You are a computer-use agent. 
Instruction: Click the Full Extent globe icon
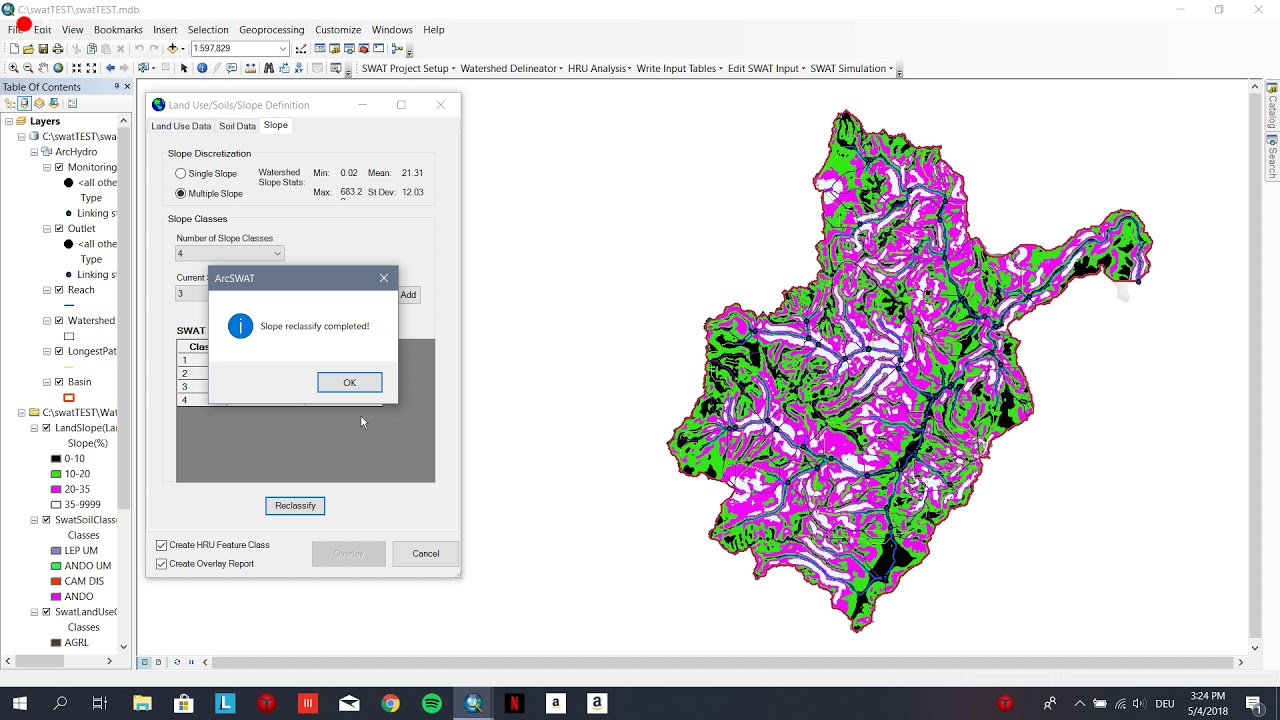click(x=58, y=68)
